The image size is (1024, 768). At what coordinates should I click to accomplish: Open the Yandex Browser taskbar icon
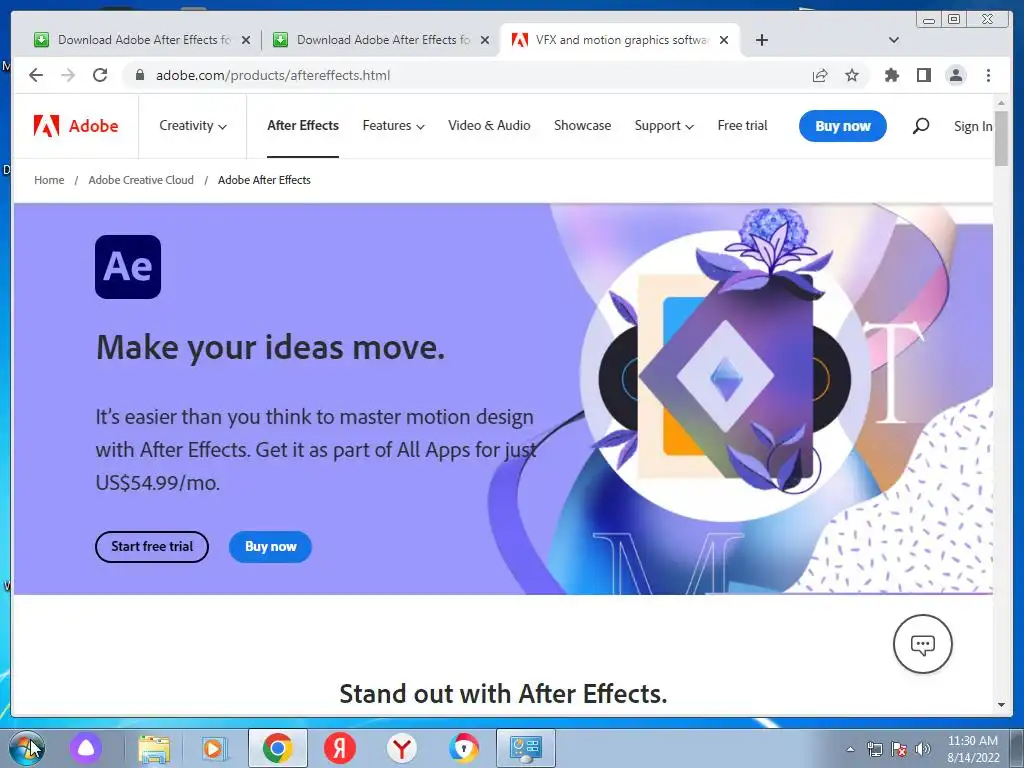point(402,748)
